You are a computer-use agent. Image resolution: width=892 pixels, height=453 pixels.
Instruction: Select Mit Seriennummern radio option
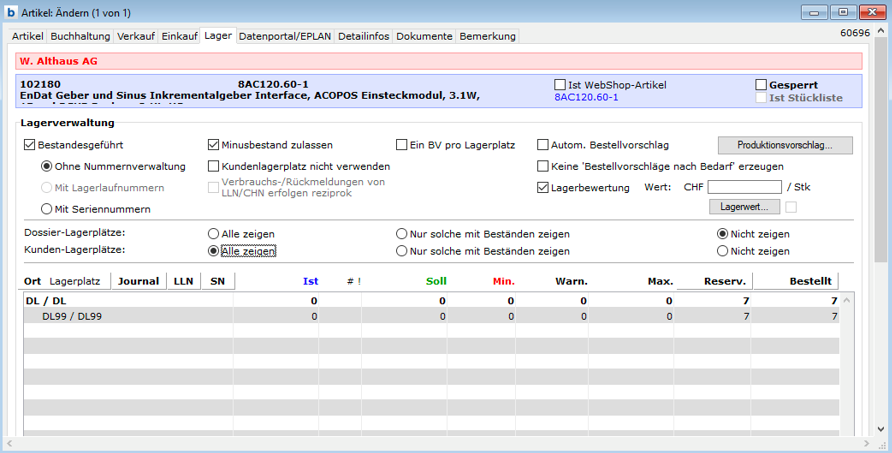point(47,209)
